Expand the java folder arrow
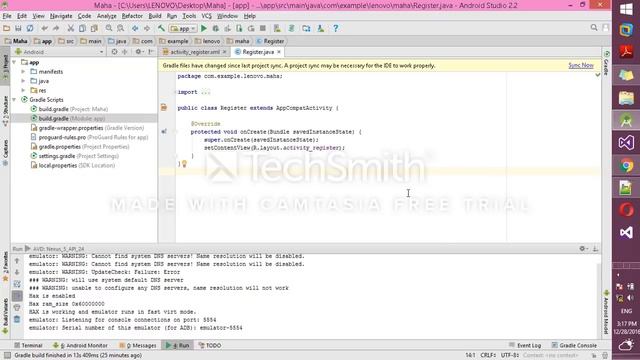Viewport: 640px width, 360px height. point(24,81)
